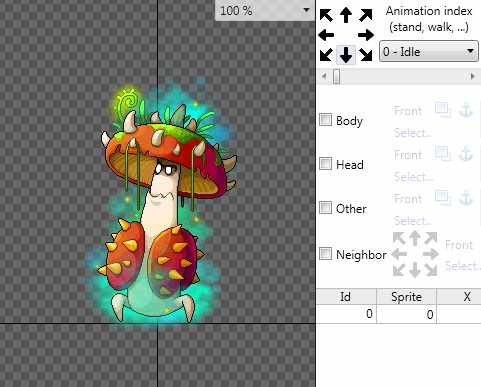Select the down-right direction arrow
This screenshot has width=481, height=387.
point(366,54)
